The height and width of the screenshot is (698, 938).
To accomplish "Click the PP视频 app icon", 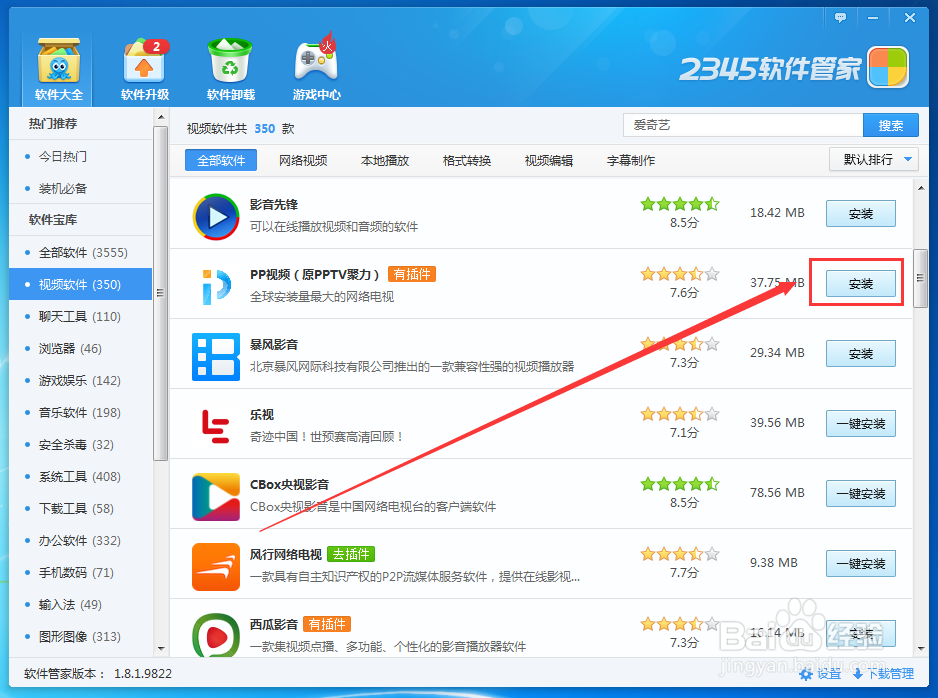I will [216, 286].
